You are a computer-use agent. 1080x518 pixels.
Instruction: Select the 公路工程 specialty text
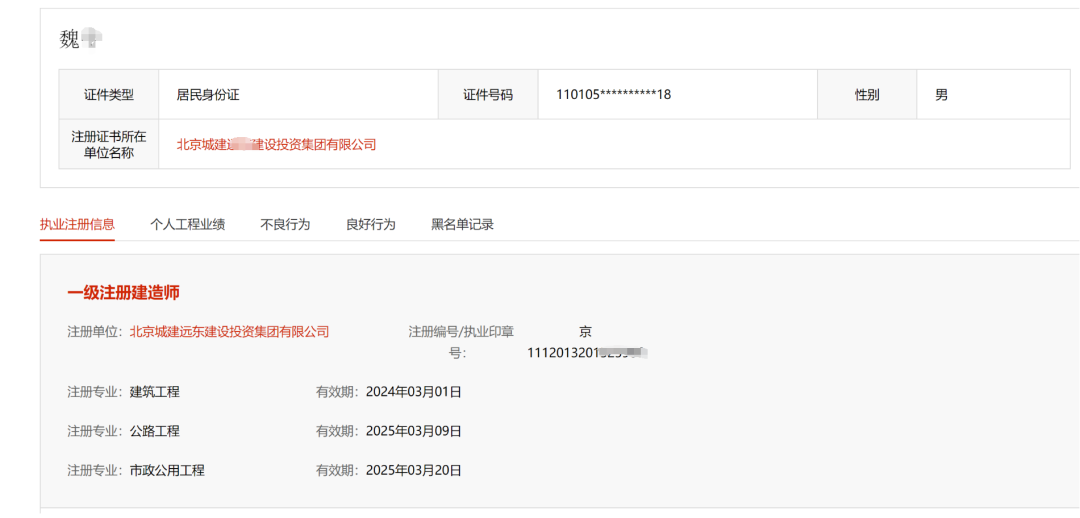155,431
